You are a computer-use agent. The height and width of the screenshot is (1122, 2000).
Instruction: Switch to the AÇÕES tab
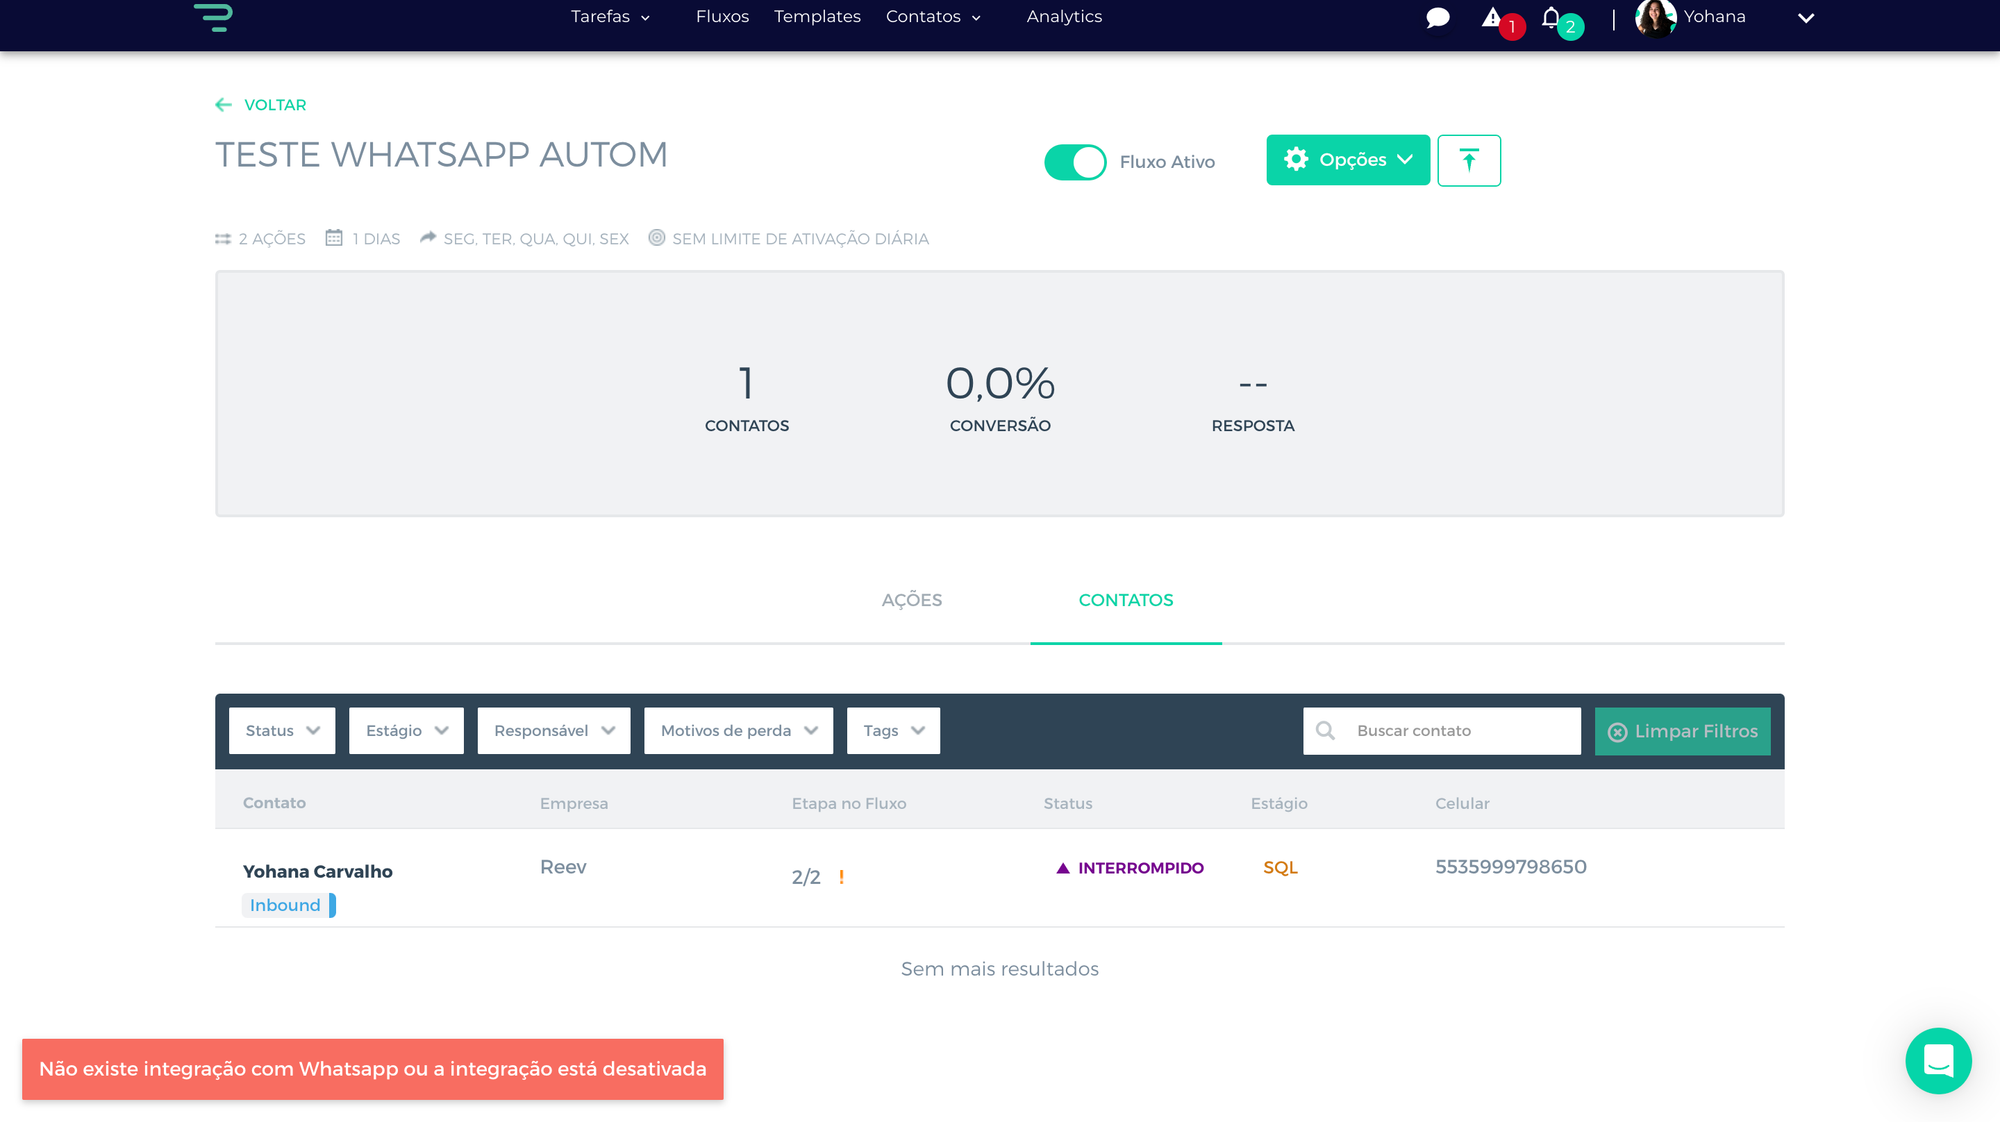coord(911,600)
